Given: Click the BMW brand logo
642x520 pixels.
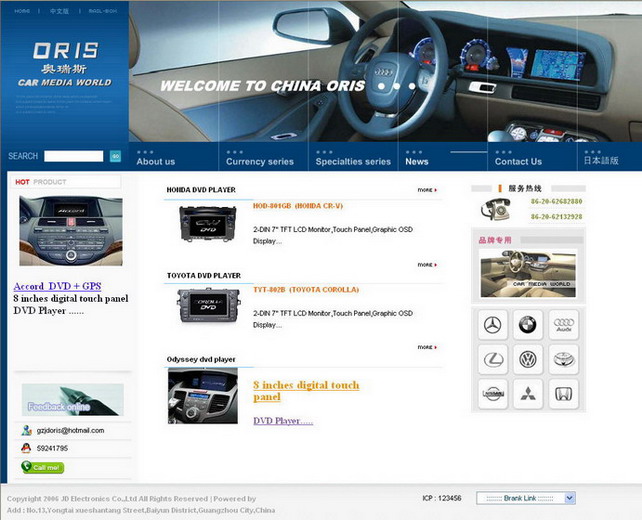Looking at the screenshot, I should (528, 325).
